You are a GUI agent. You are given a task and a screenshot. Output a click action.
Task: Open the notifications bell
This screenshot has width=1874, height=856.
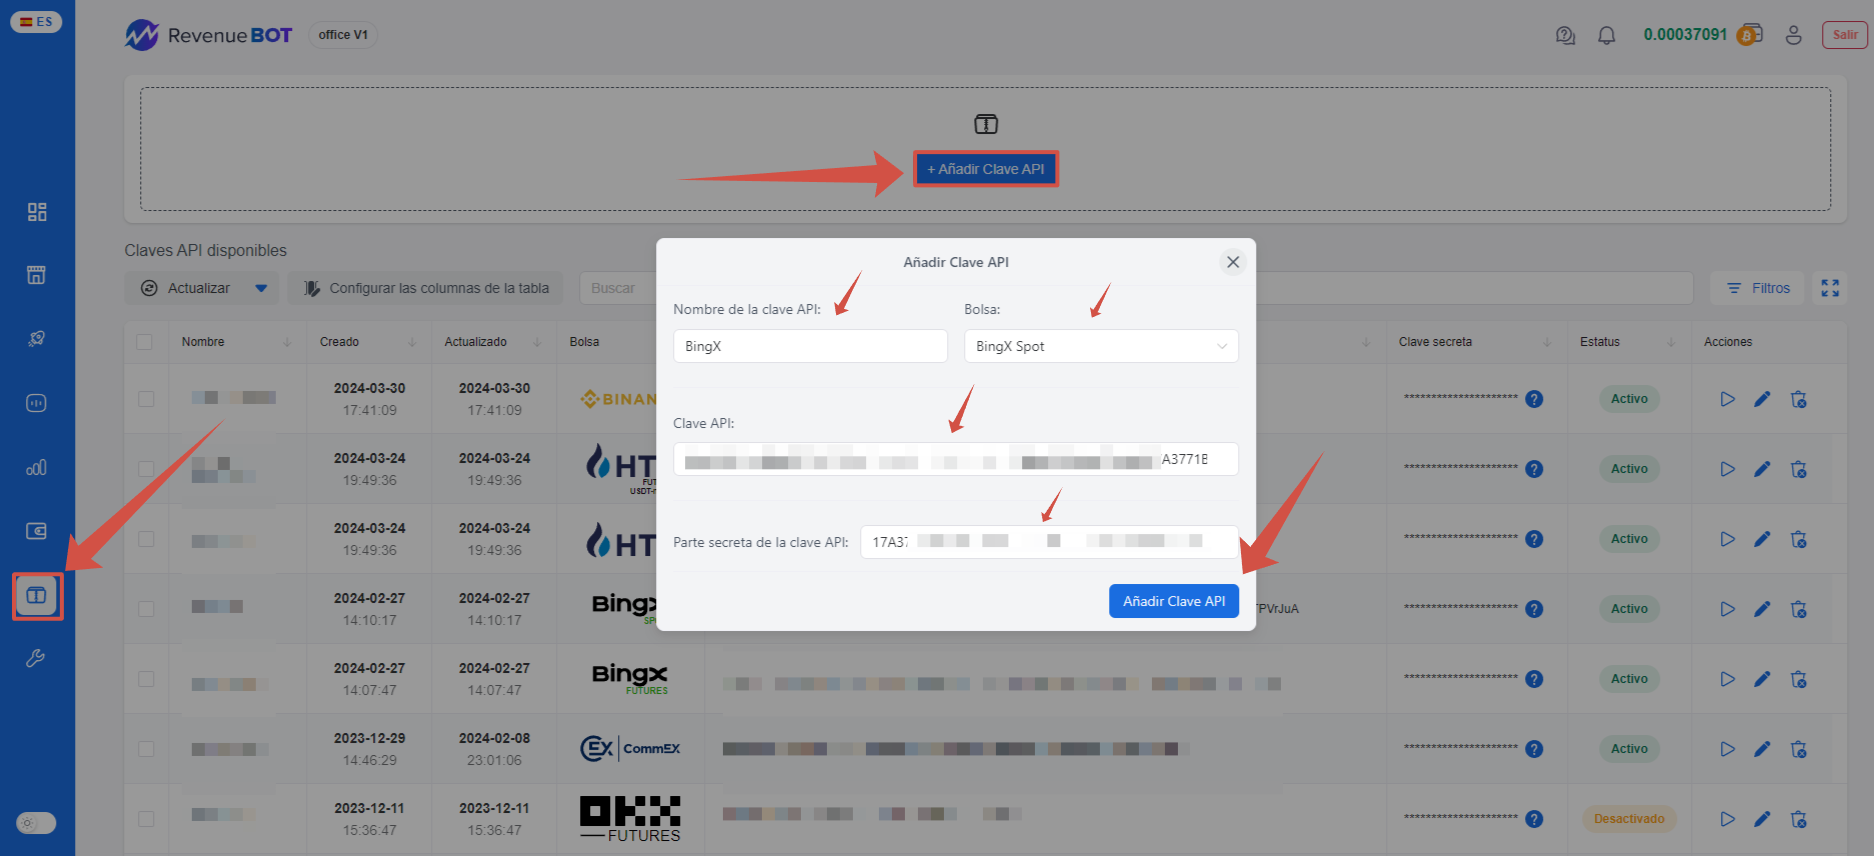(x=1607, y=35)
